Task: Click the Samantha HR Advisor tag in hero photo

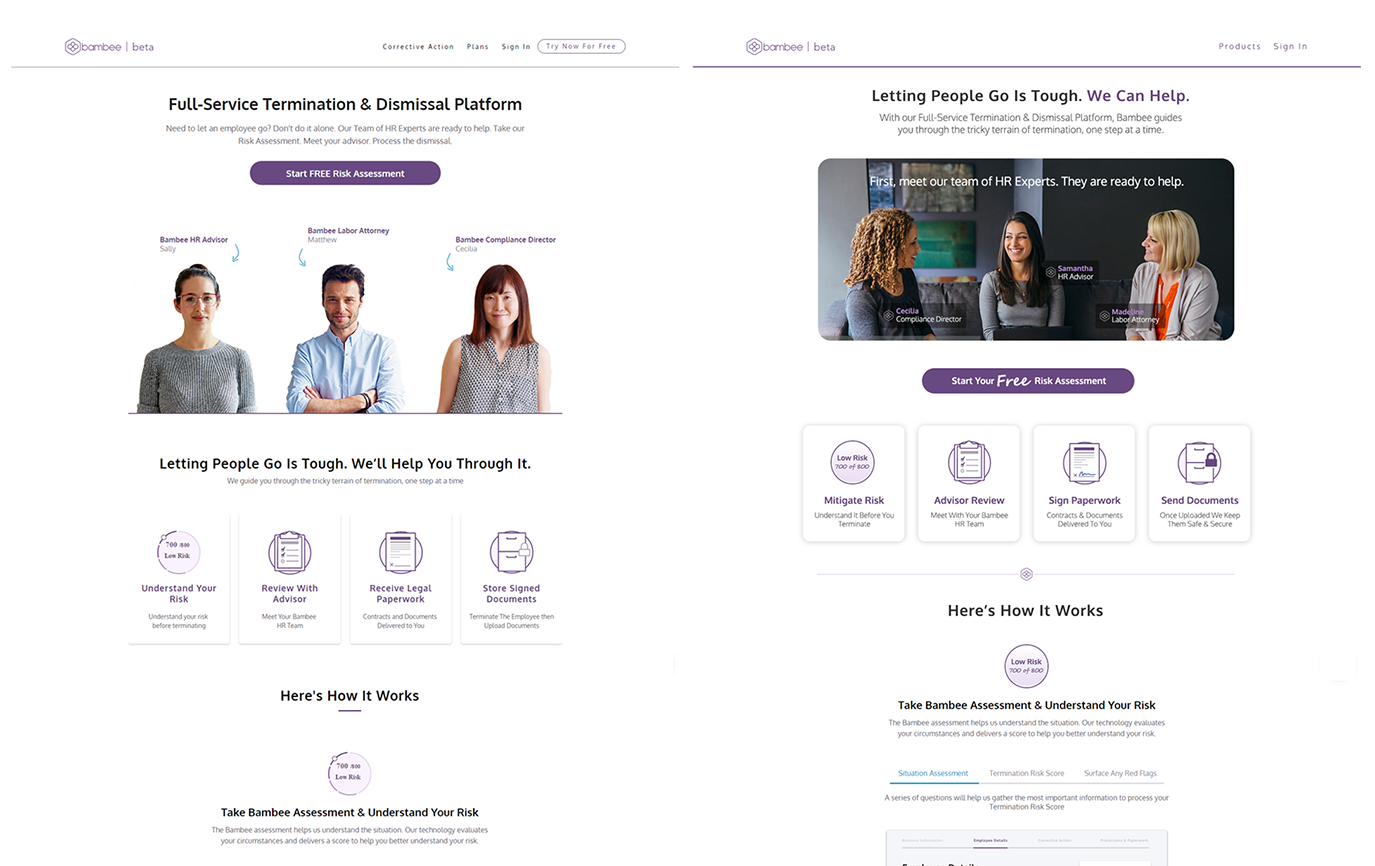Action: coord(1070,272)
